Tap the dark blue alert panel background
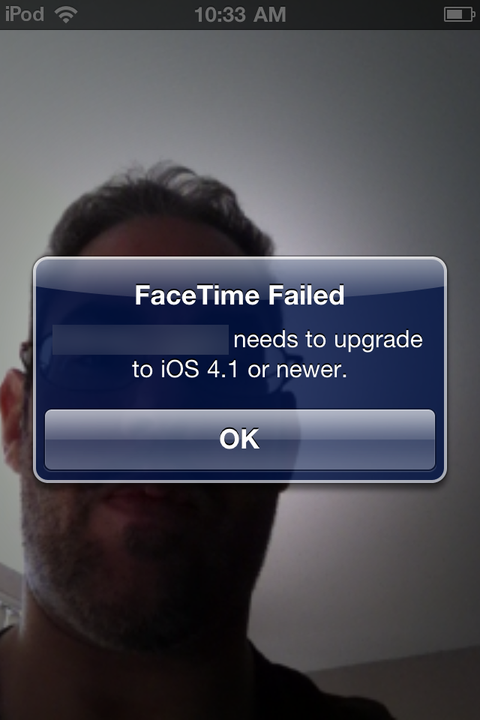 pyautogui.click(x=240, y=395)
